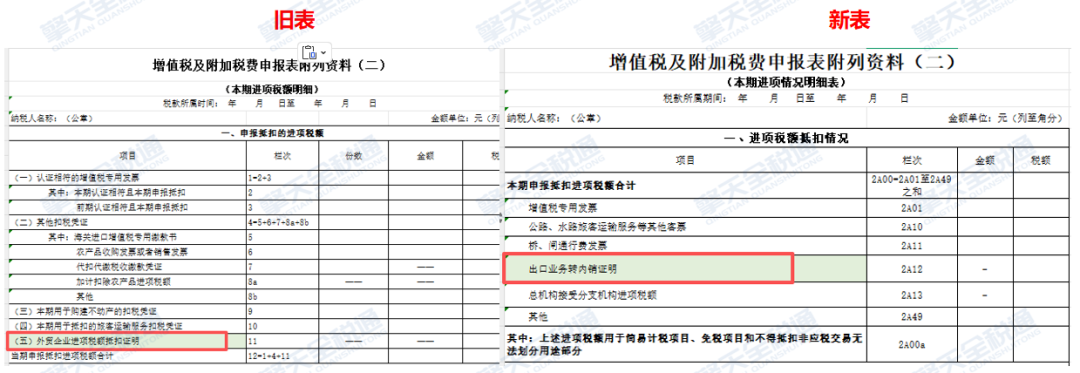Open the Paste Options clipboard icon
The image size is (1080, 373).
coord(309,52)
